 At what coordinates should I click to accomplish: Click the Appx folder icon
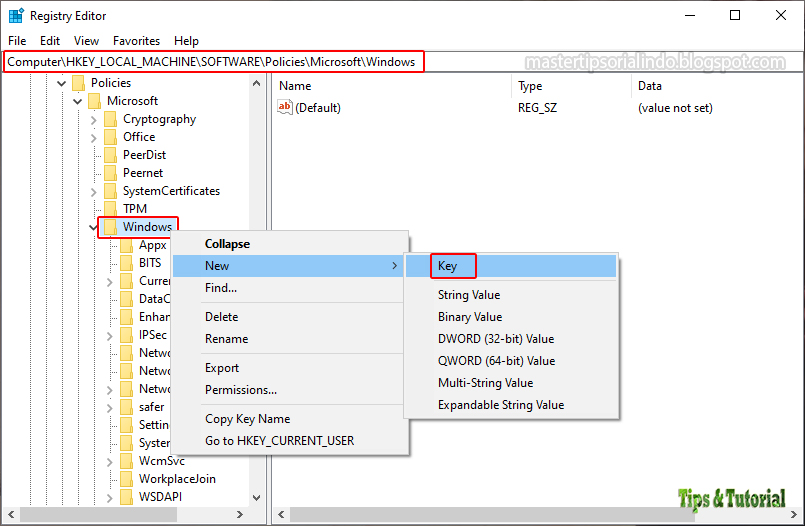point(126,245)
